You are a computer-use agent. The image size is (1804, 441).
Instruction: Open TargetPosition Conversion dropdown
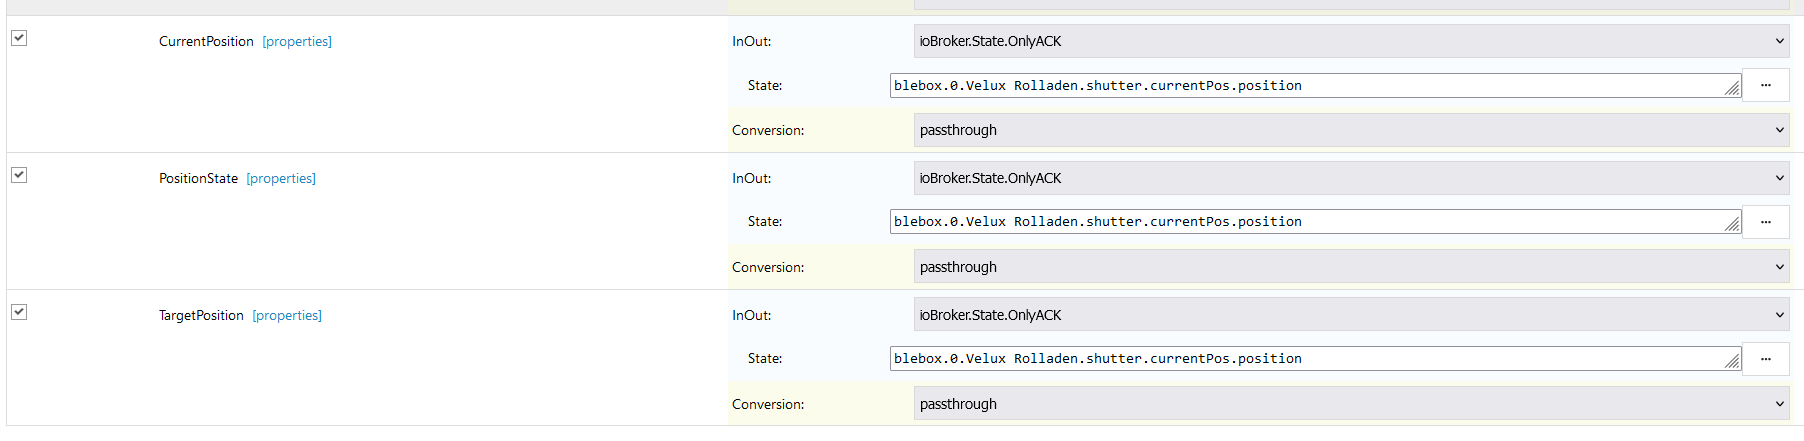(1351, 404)
